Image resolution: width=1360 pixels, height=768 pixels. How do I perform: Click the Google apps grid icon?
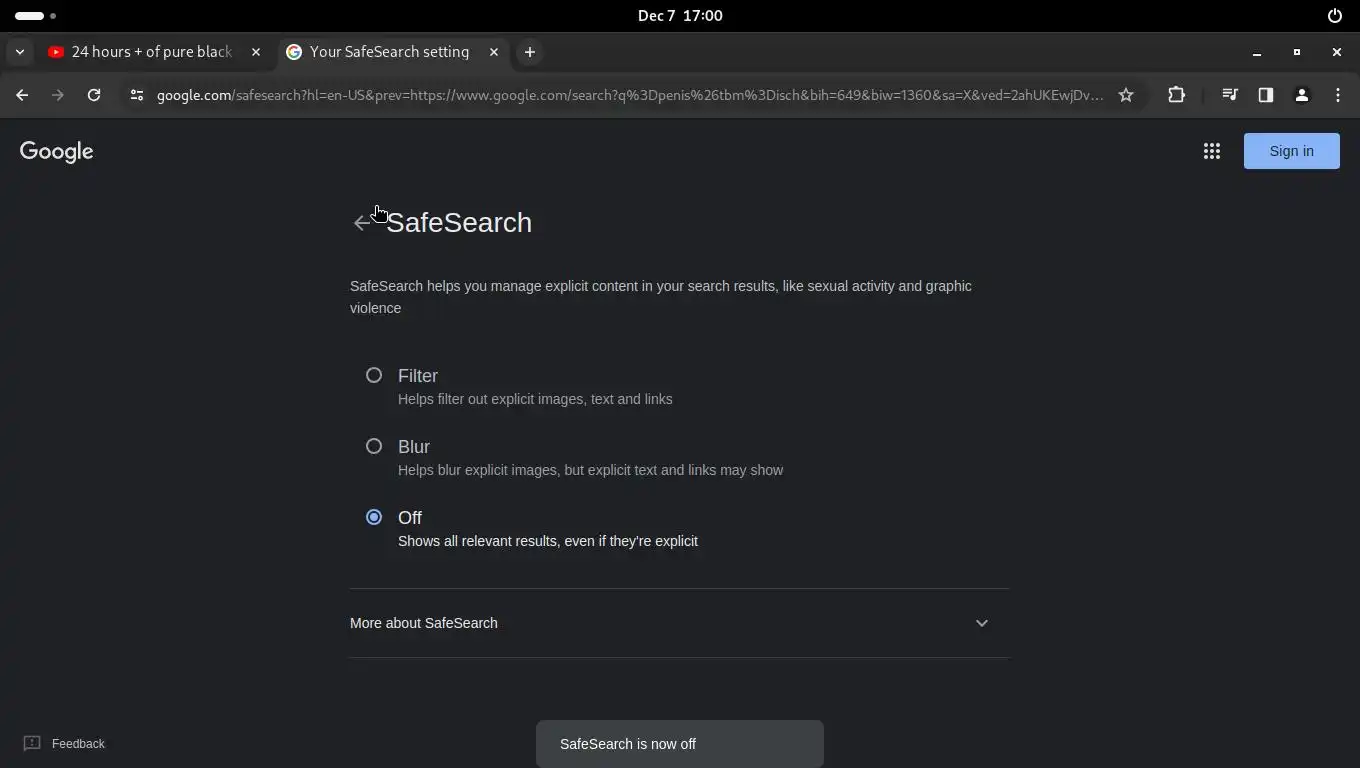tap(1211, 151)
